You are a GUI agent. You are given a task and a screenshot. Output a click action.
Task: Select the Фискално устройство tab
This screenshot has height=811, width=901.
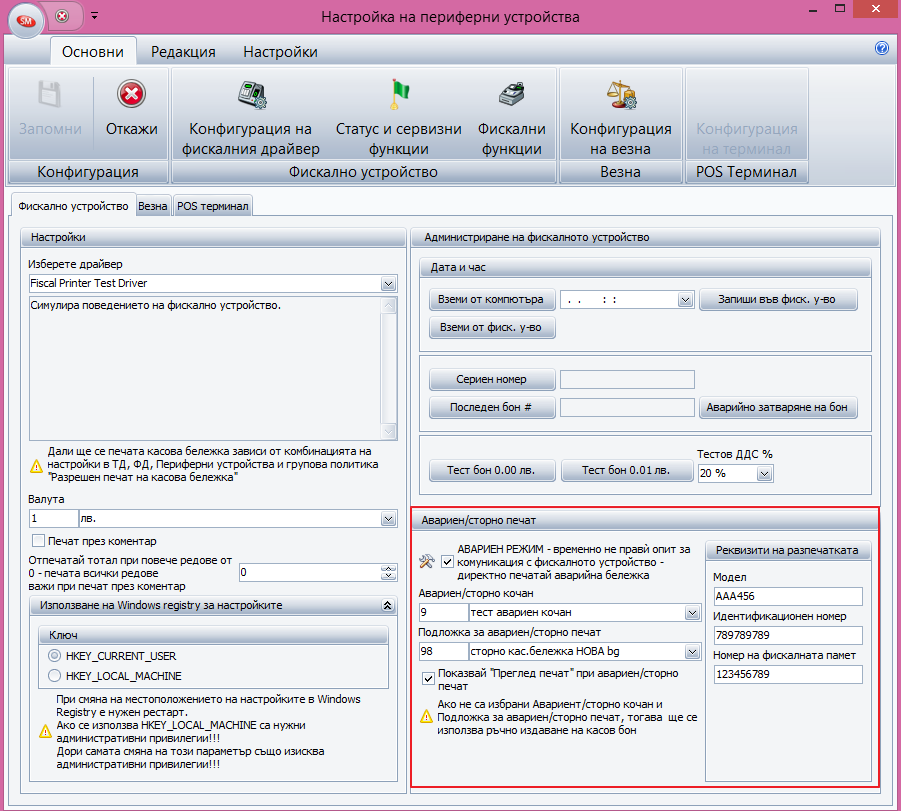[x=73, y=206]
